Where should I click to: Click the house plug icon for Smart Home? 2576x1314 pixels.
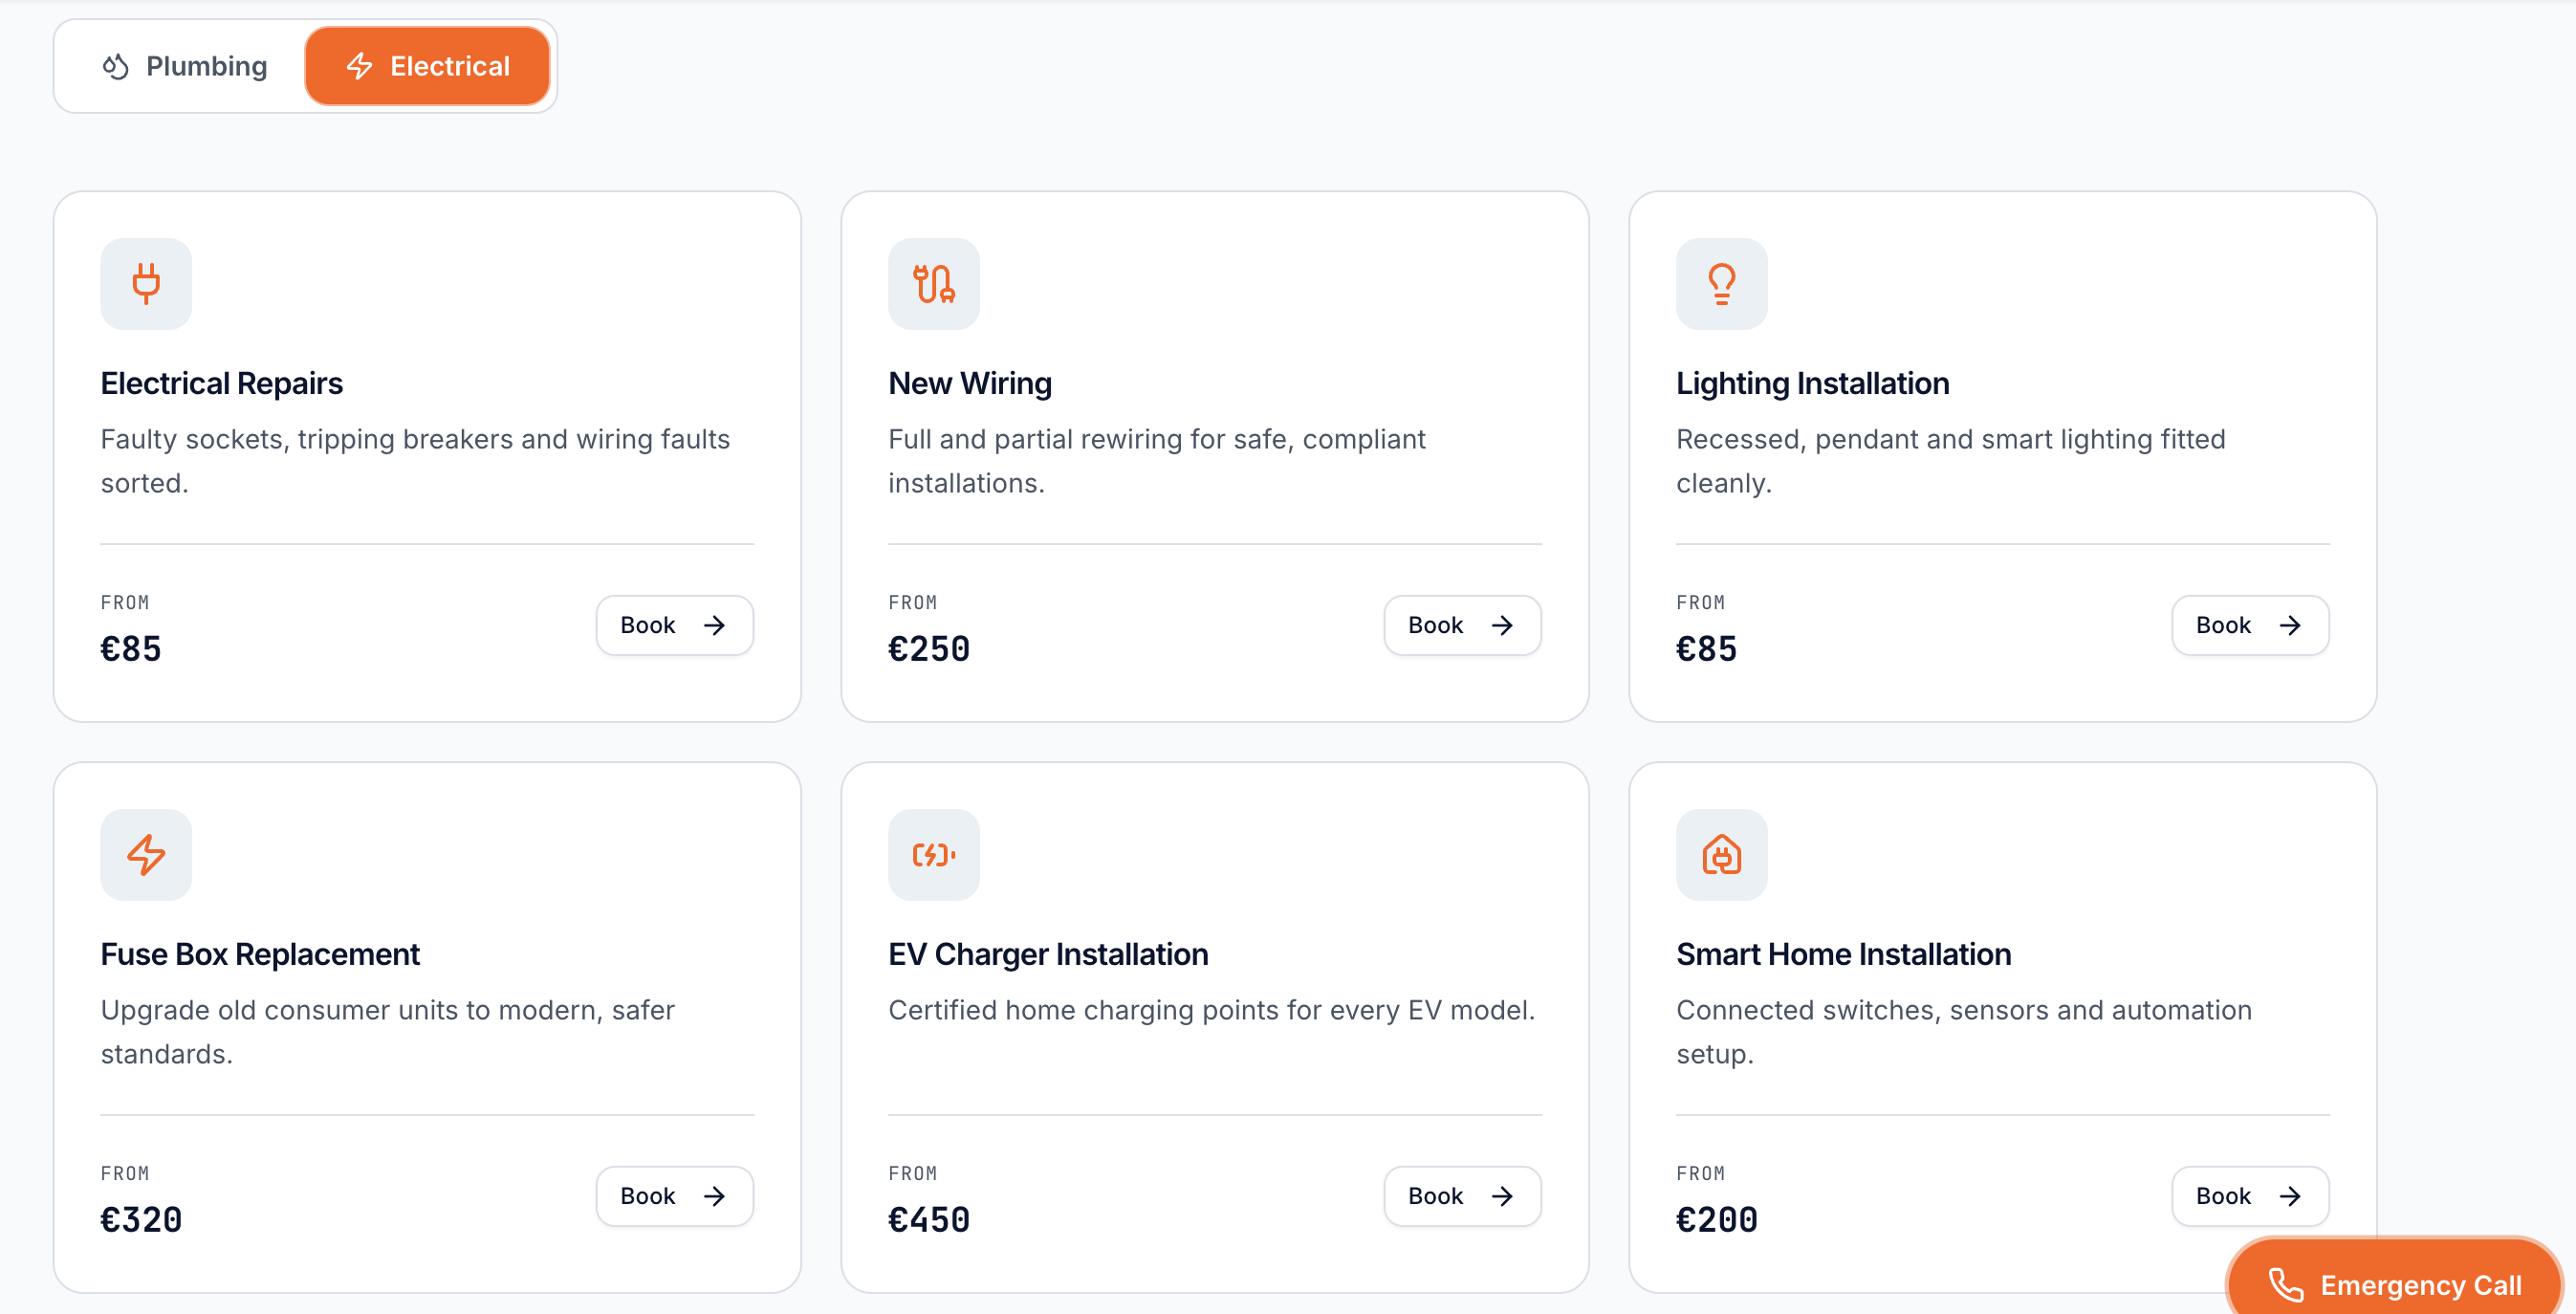1721,854
